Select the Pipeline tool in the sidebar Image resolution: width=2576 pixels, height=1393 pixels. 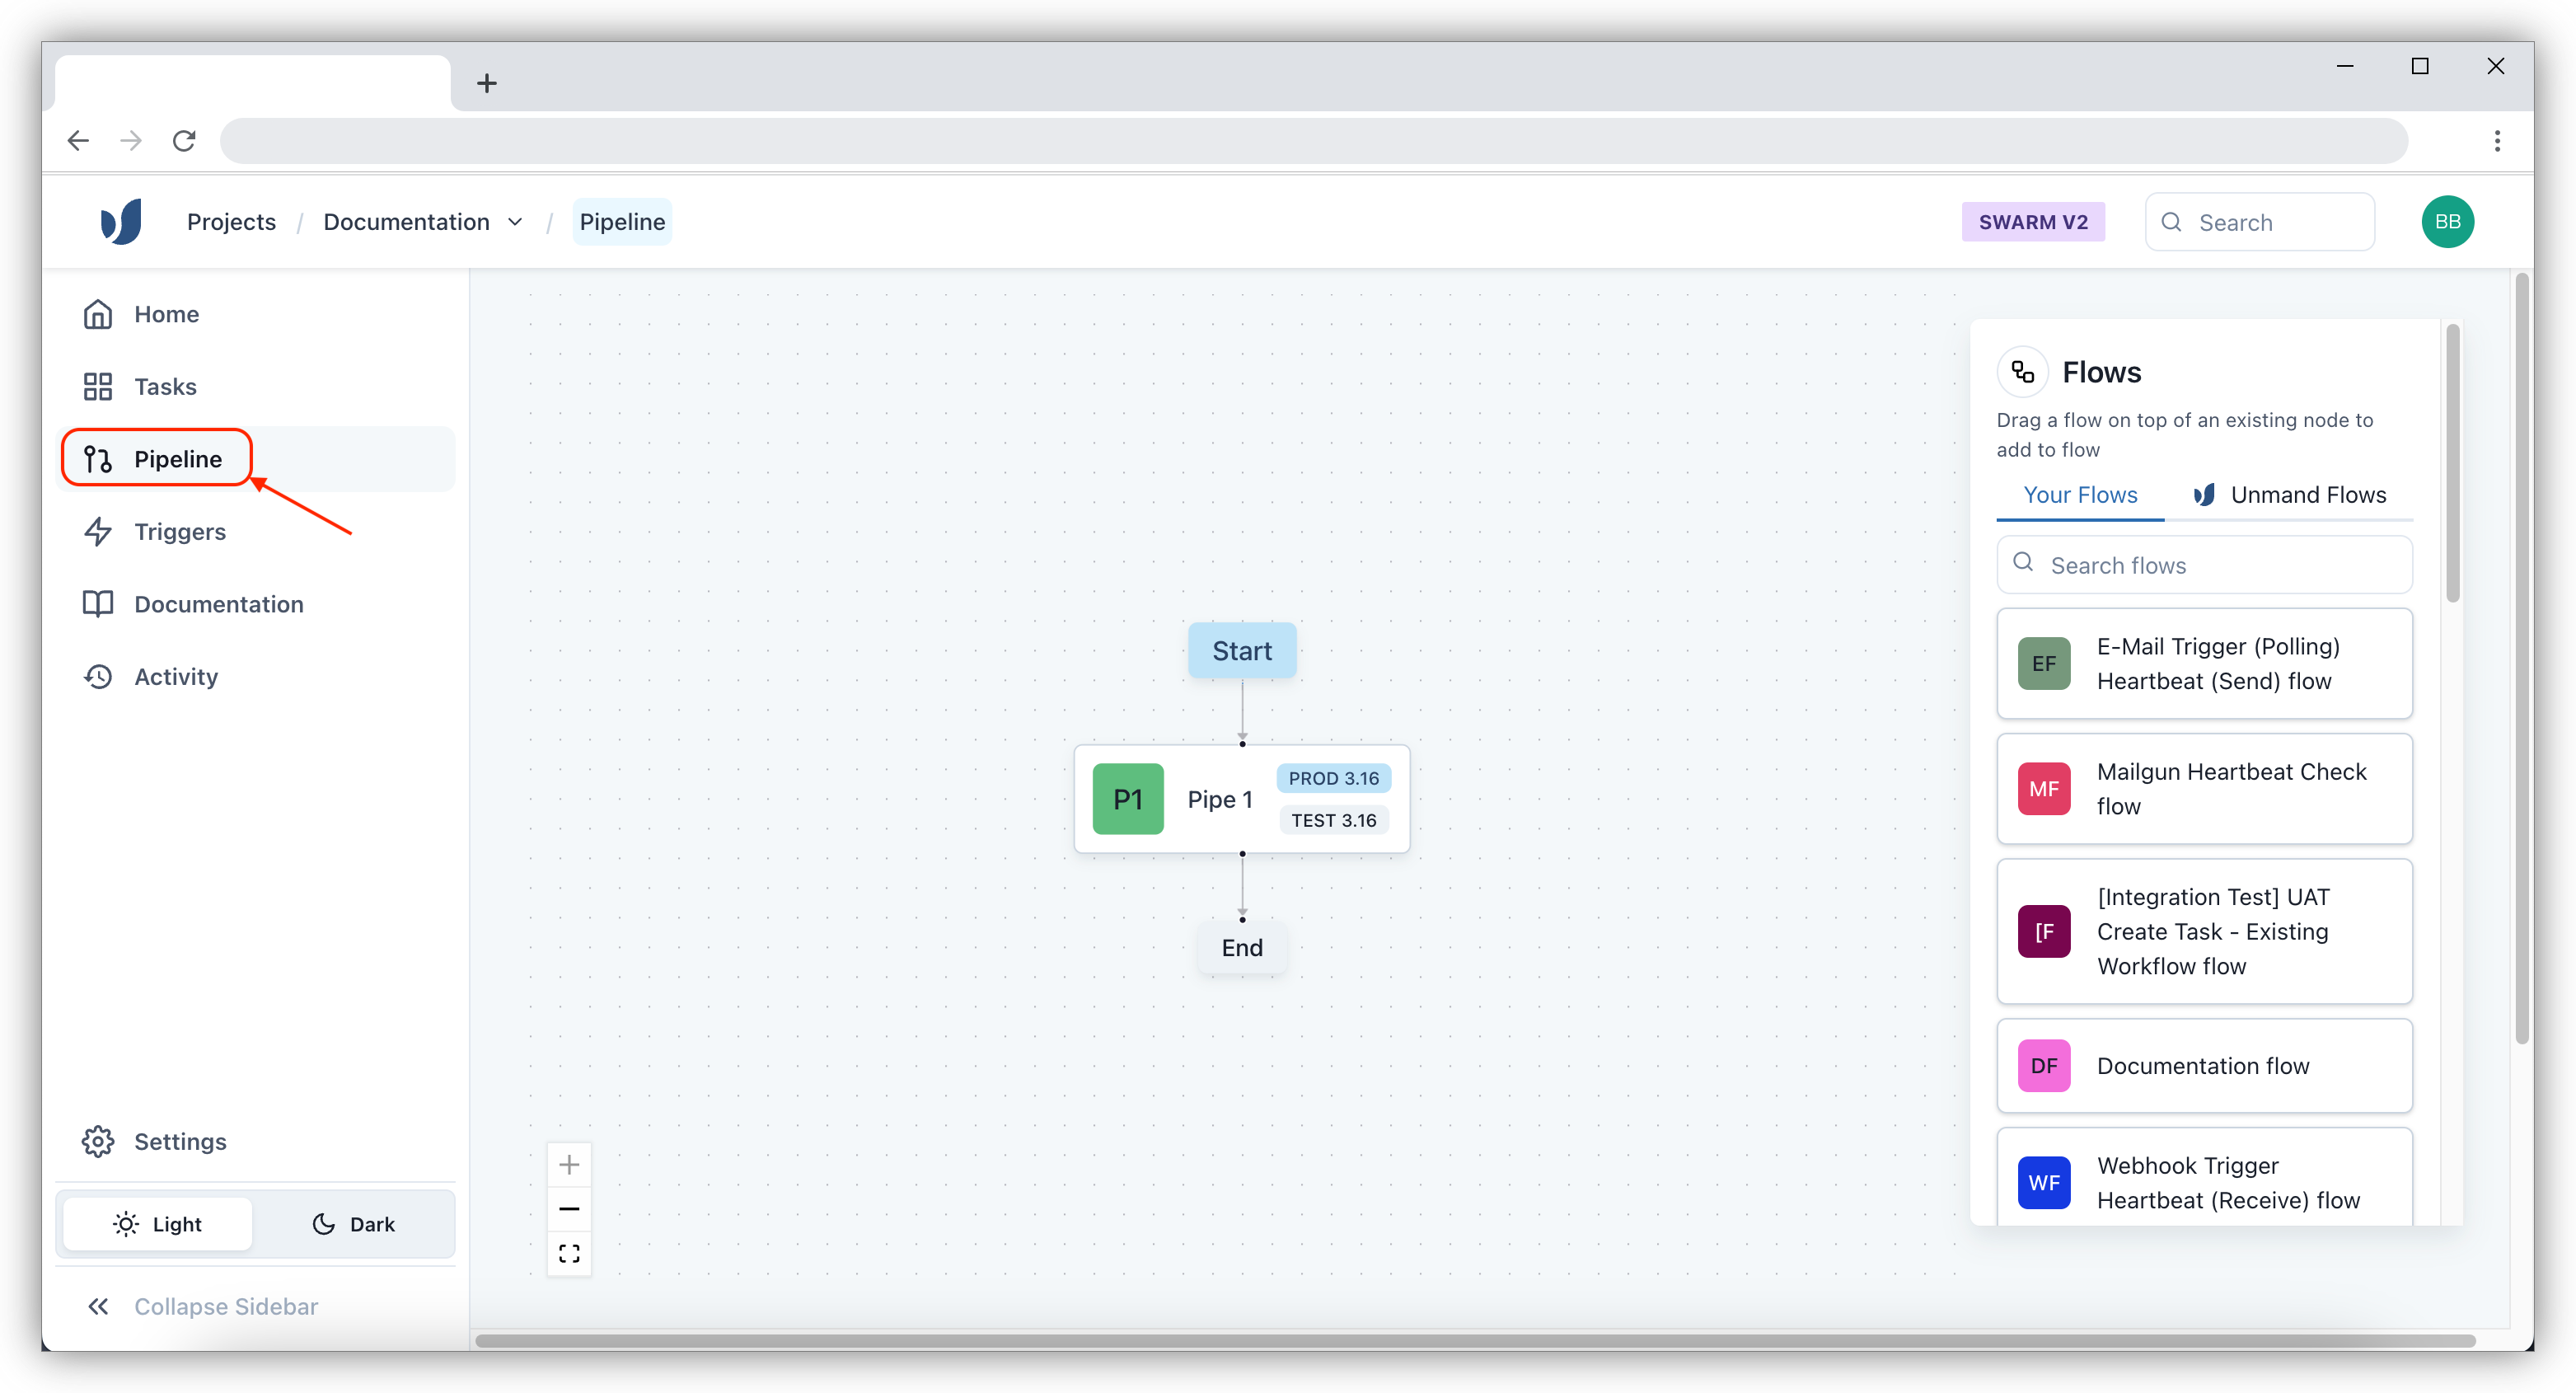pos(178,458)
